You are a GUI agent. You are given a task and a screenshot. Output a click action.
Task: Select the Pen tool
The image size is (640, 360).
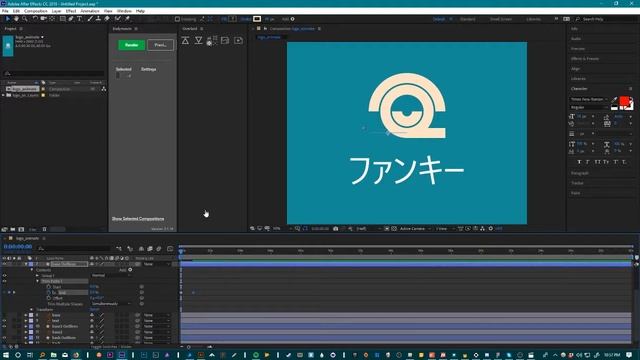click(71, 19)
